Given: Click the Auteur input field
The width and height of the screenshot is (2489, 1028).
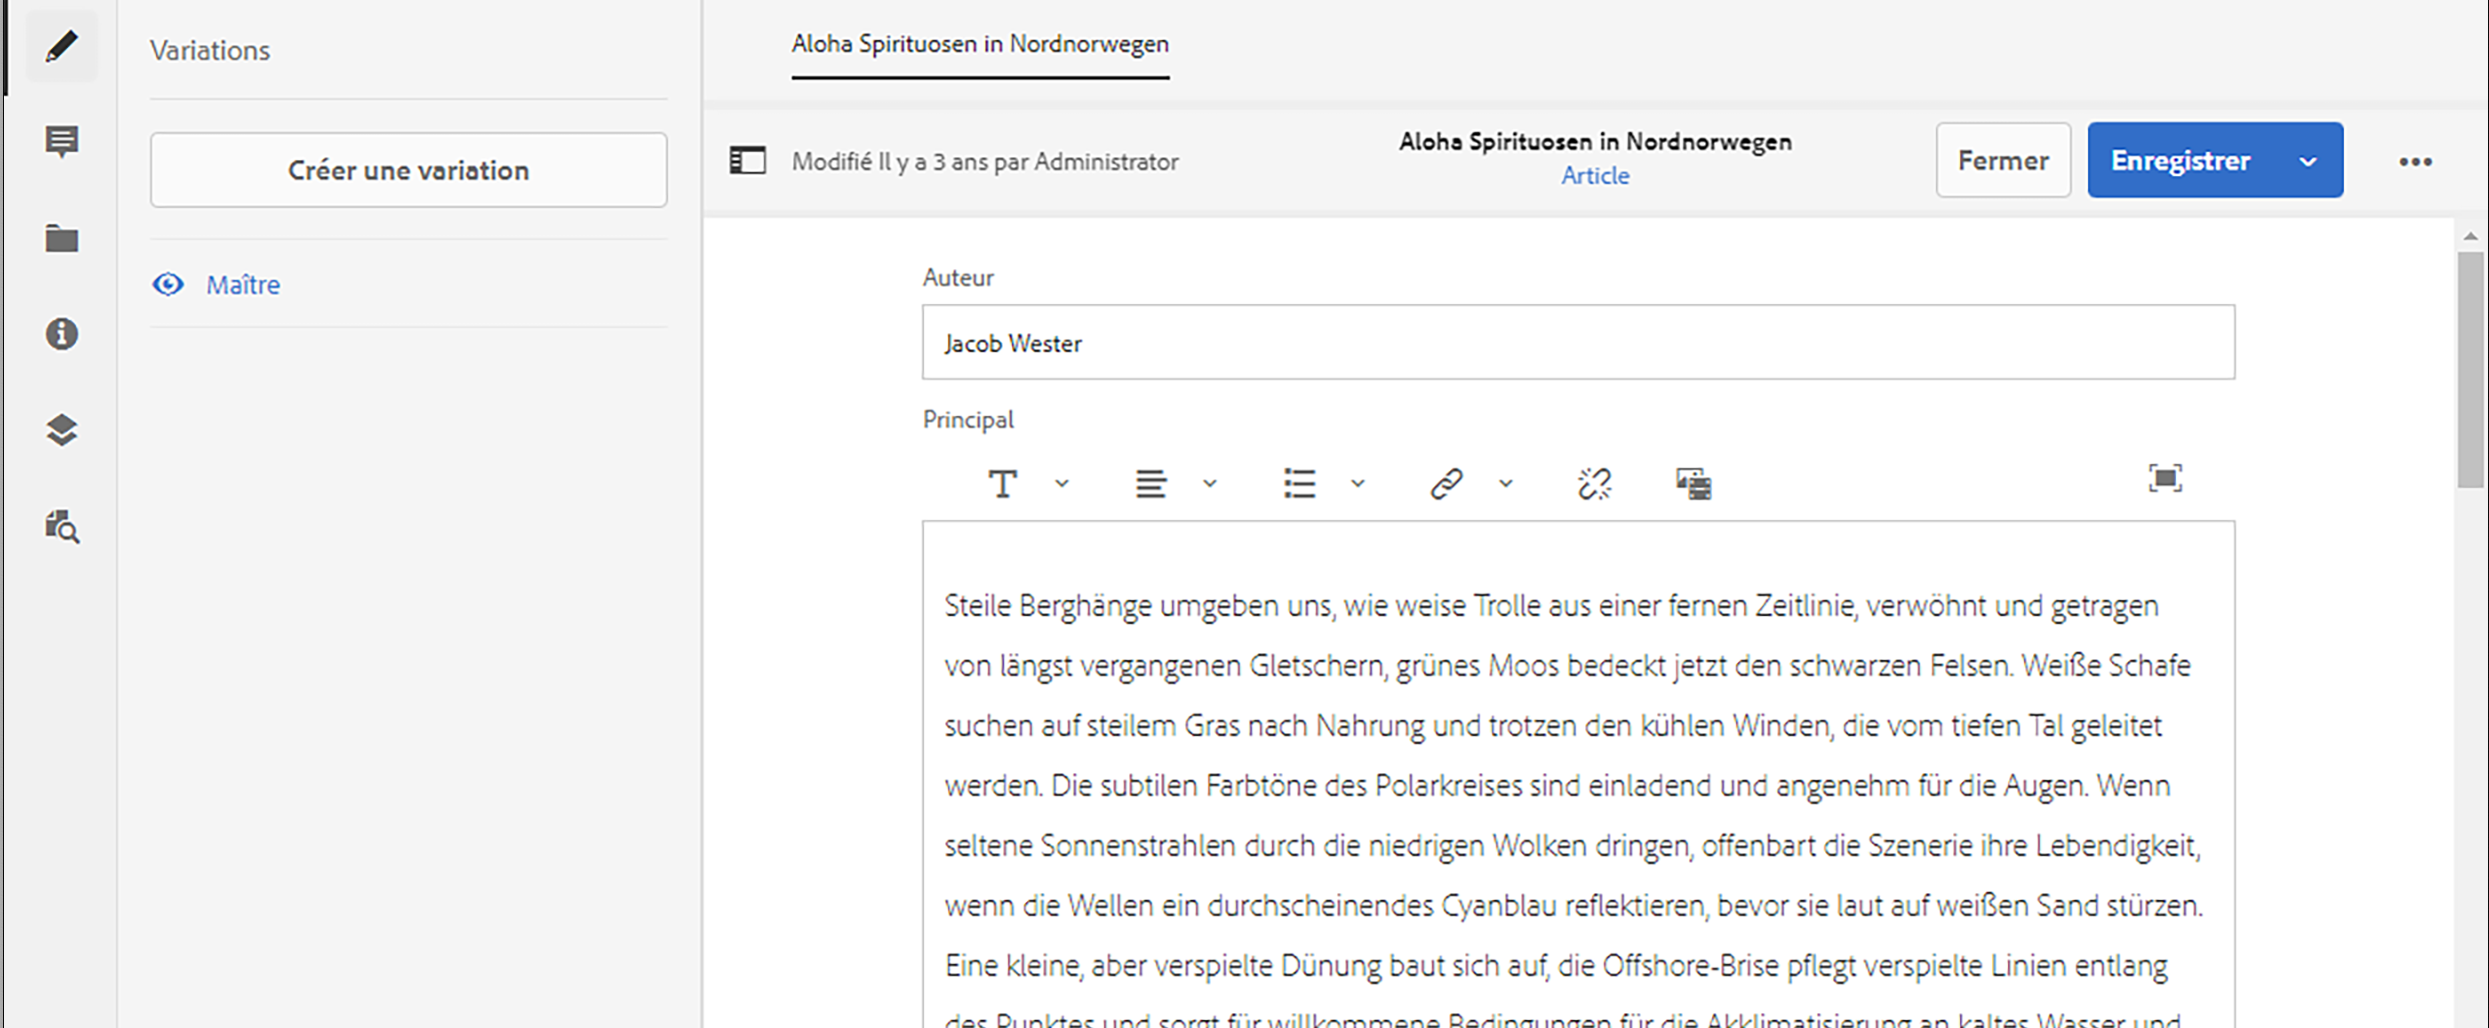Looking at the screenshot, I should [x=1578, y=342].
